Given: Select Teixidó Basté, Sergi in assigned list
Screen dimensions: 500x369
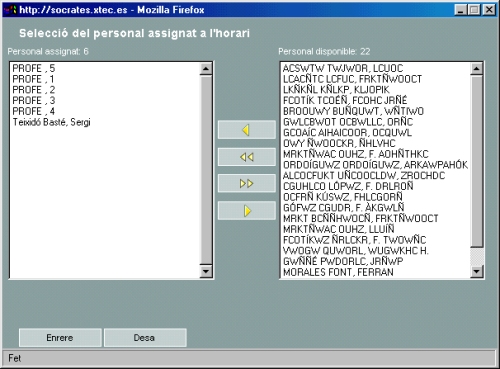Looking at the screenshot, I should [x=51, y=122].
